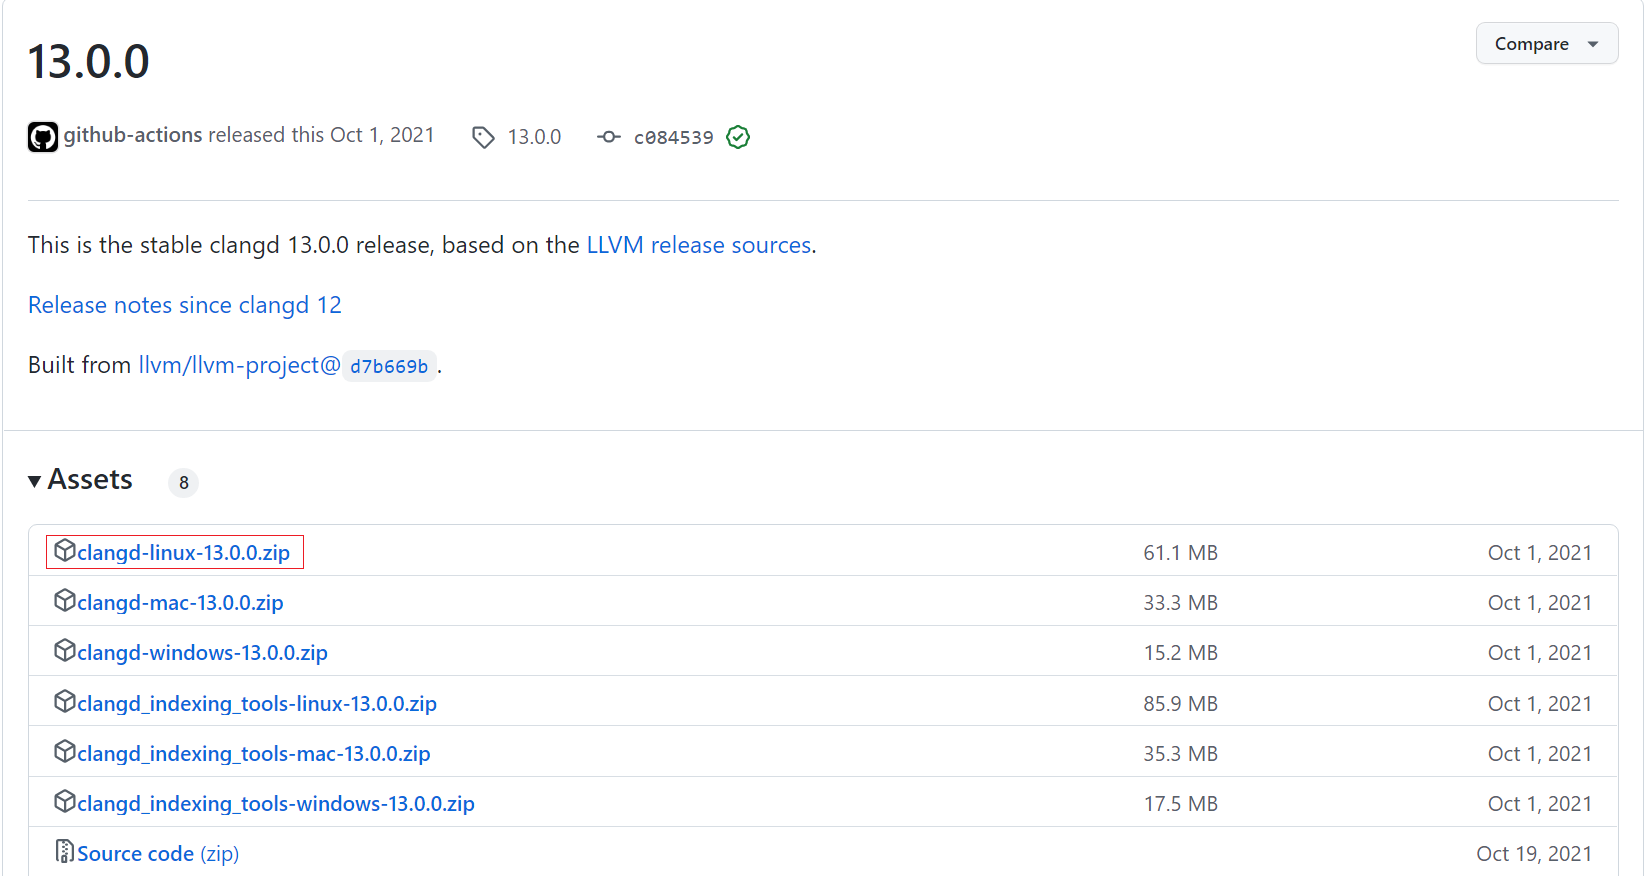Image resolution: width=1645 pixels, height=876 pixels.
Task: Click the 13.0.0 release title heading
Action: [x=89, y=62]
